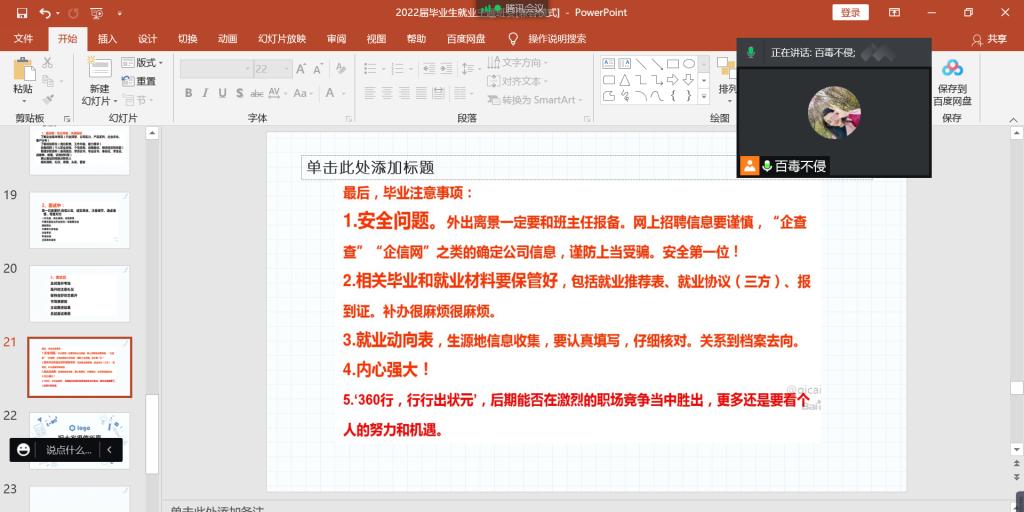Click the Share button
Screen dimensions: 1024x512
(x=990, y=39)
